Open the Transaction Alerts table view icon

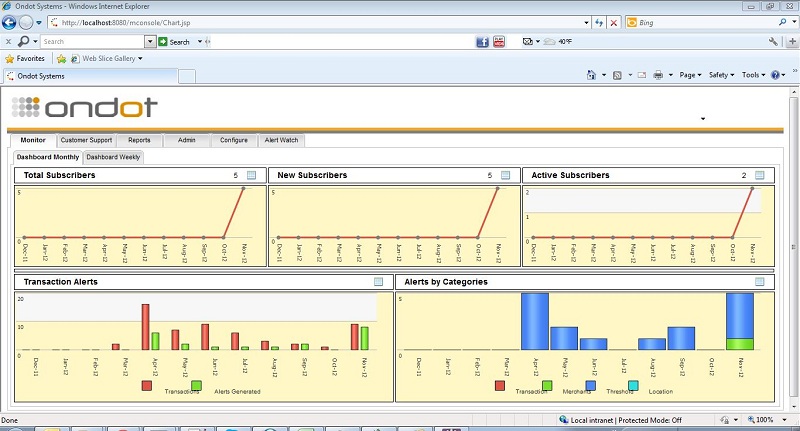378,282
